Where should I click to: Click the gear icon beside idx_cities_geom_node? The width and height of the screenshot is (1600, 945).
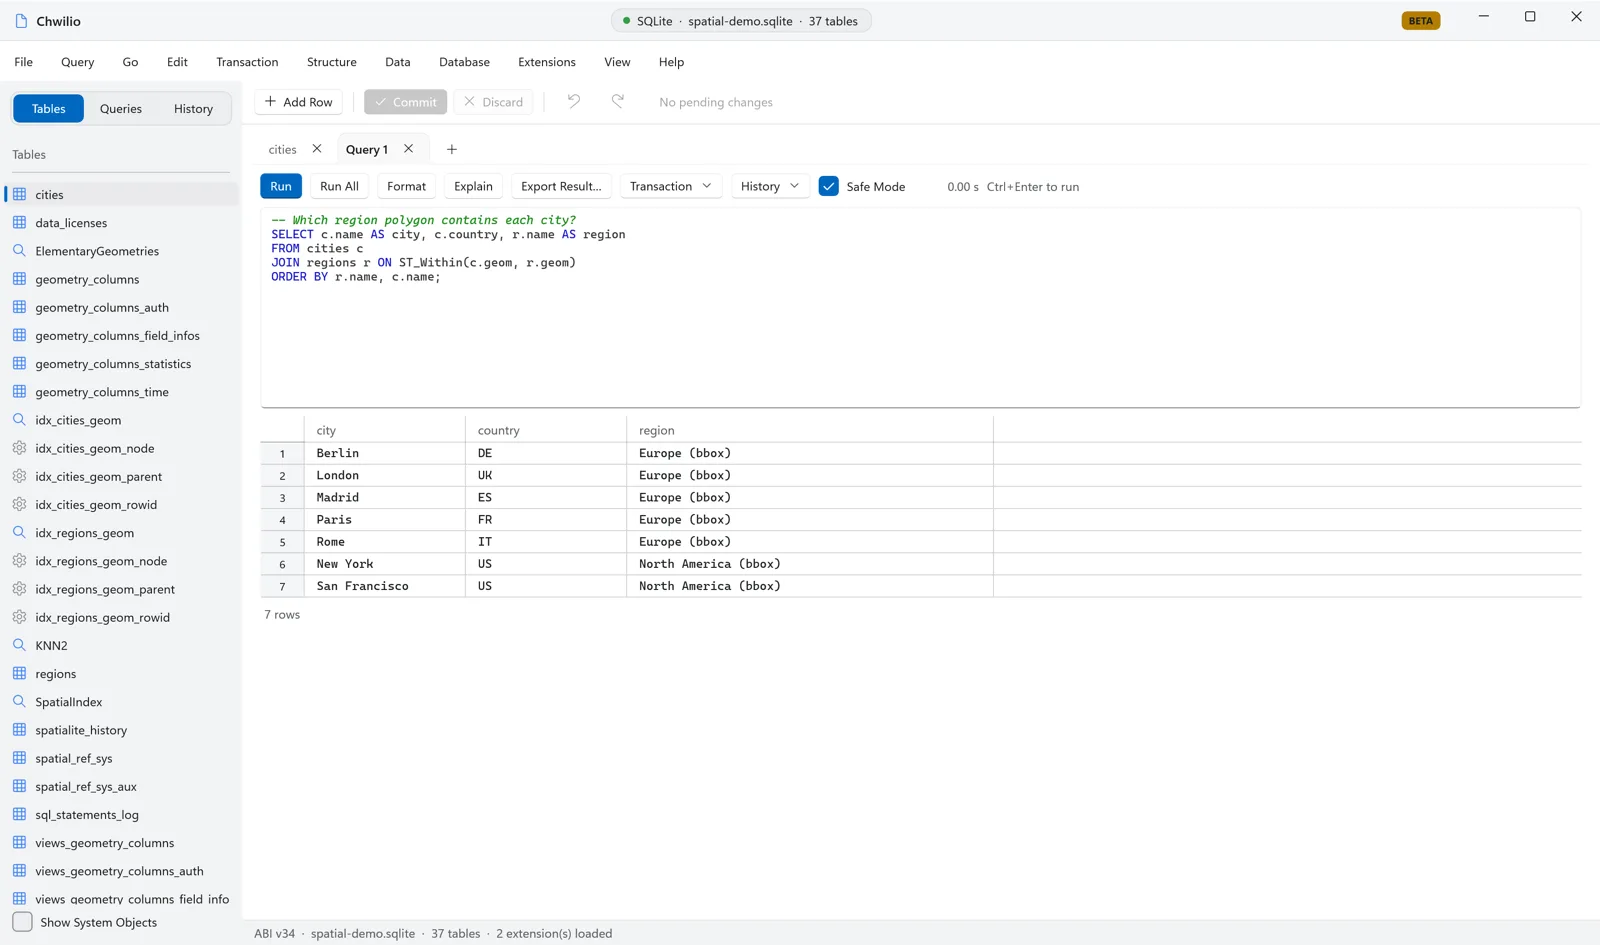[x=19, y=448]
